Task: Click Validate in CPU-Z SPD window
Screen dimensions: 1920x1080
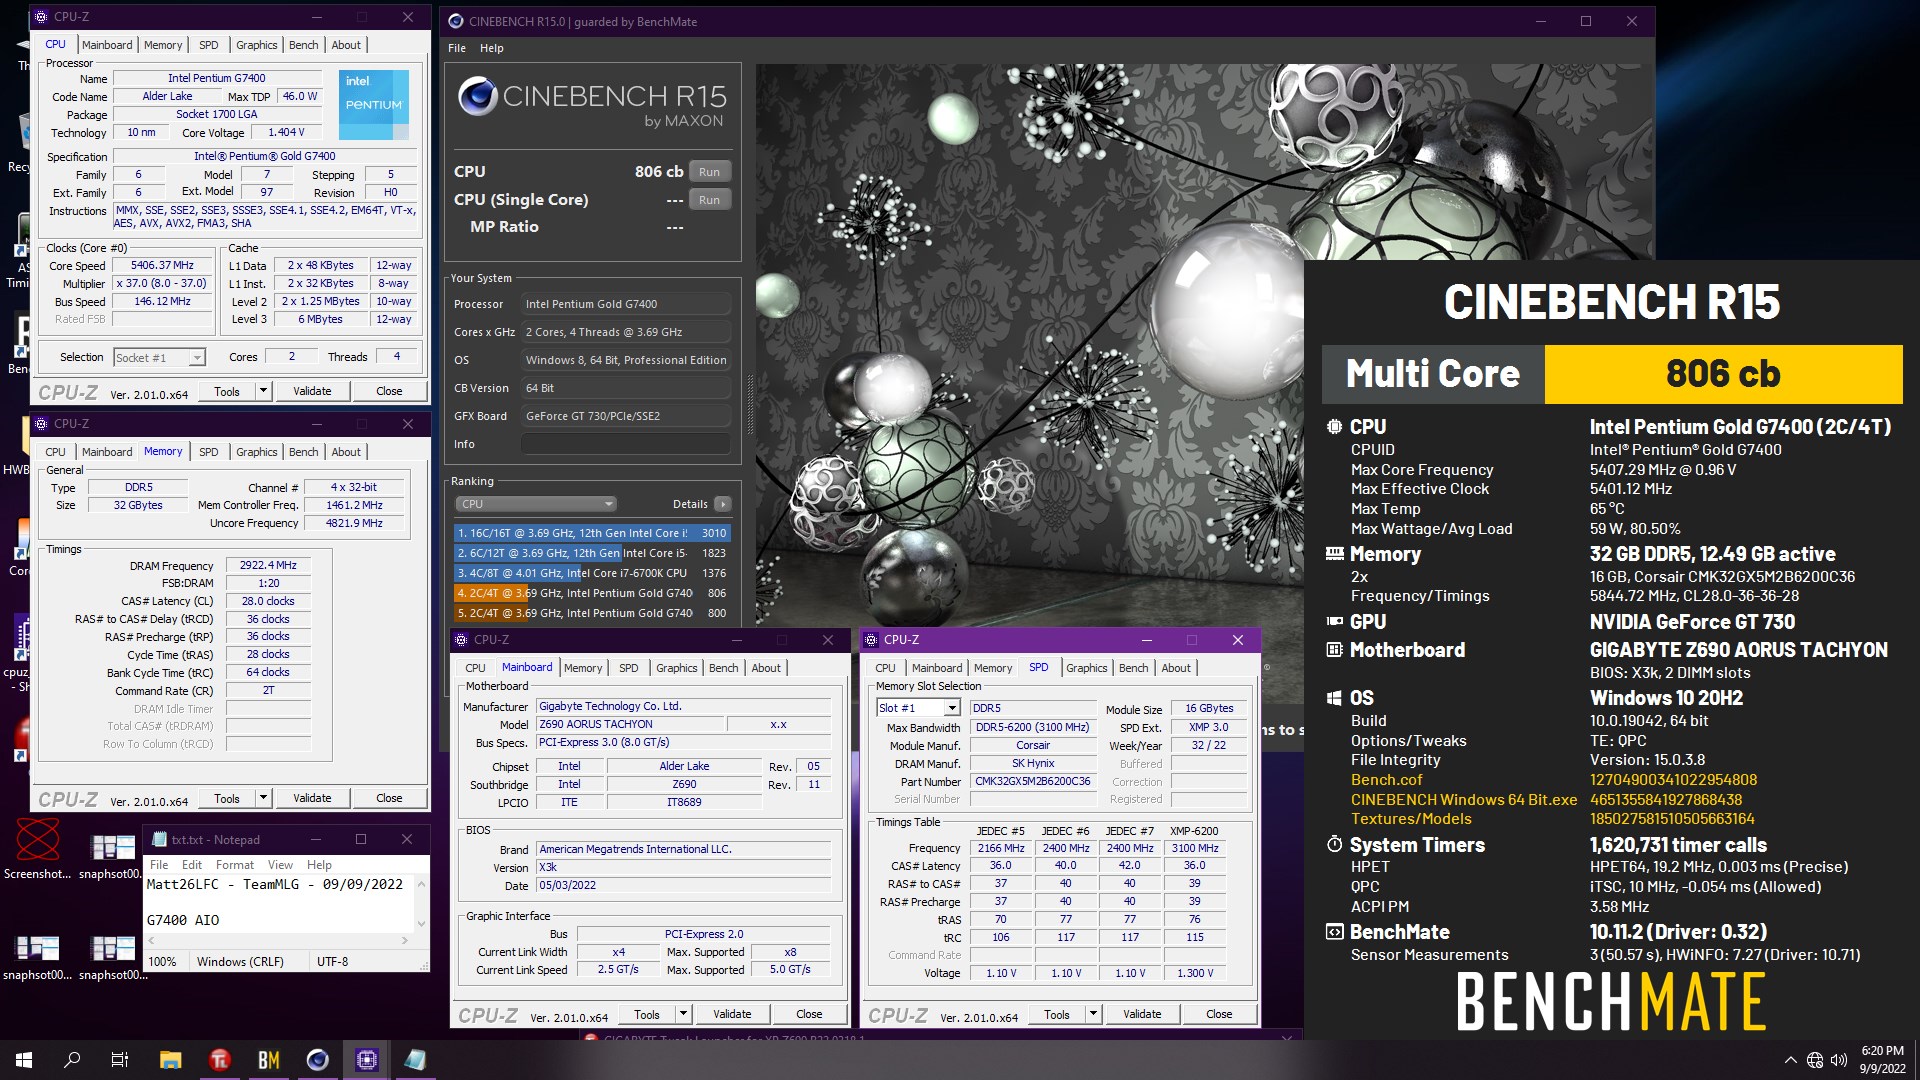Action: [1142, 1014]
